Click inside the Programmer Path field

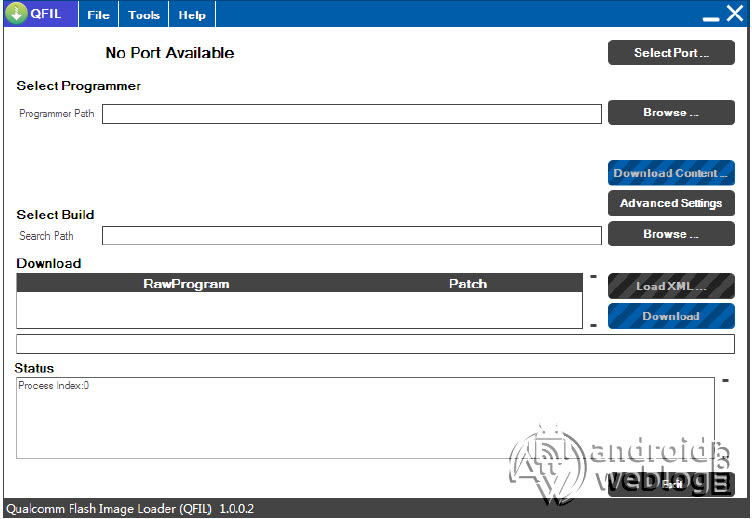(x=351, y=114)
